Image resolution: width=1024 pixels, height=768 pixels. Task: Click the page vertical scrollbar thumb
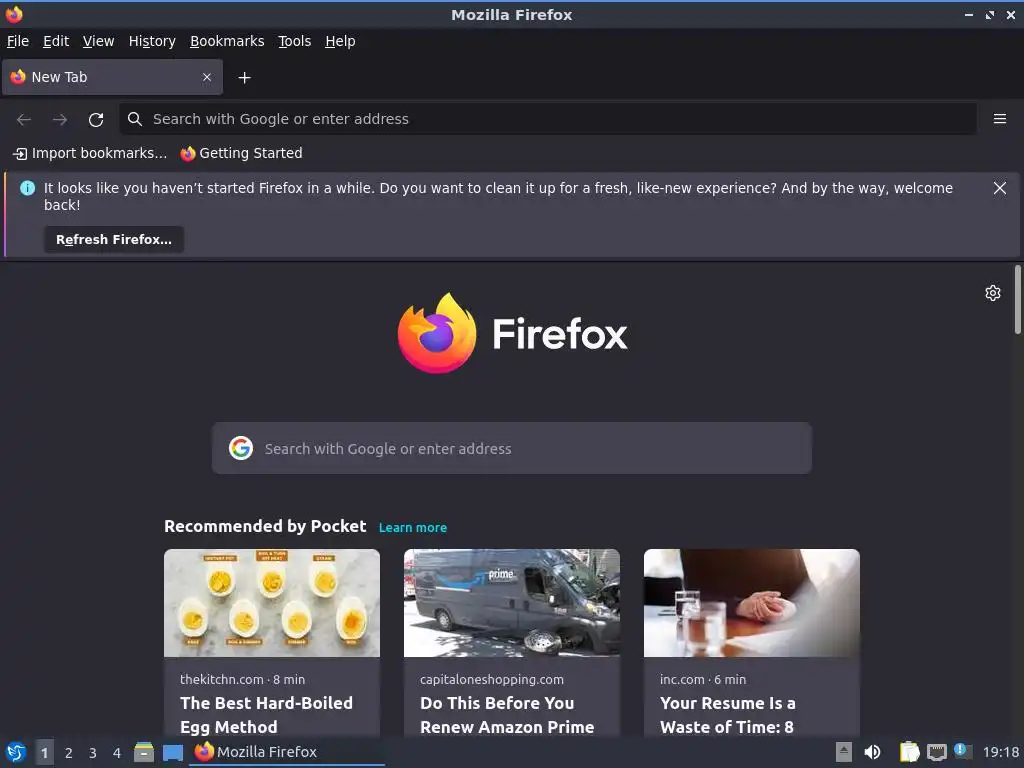pos(1017,299)
